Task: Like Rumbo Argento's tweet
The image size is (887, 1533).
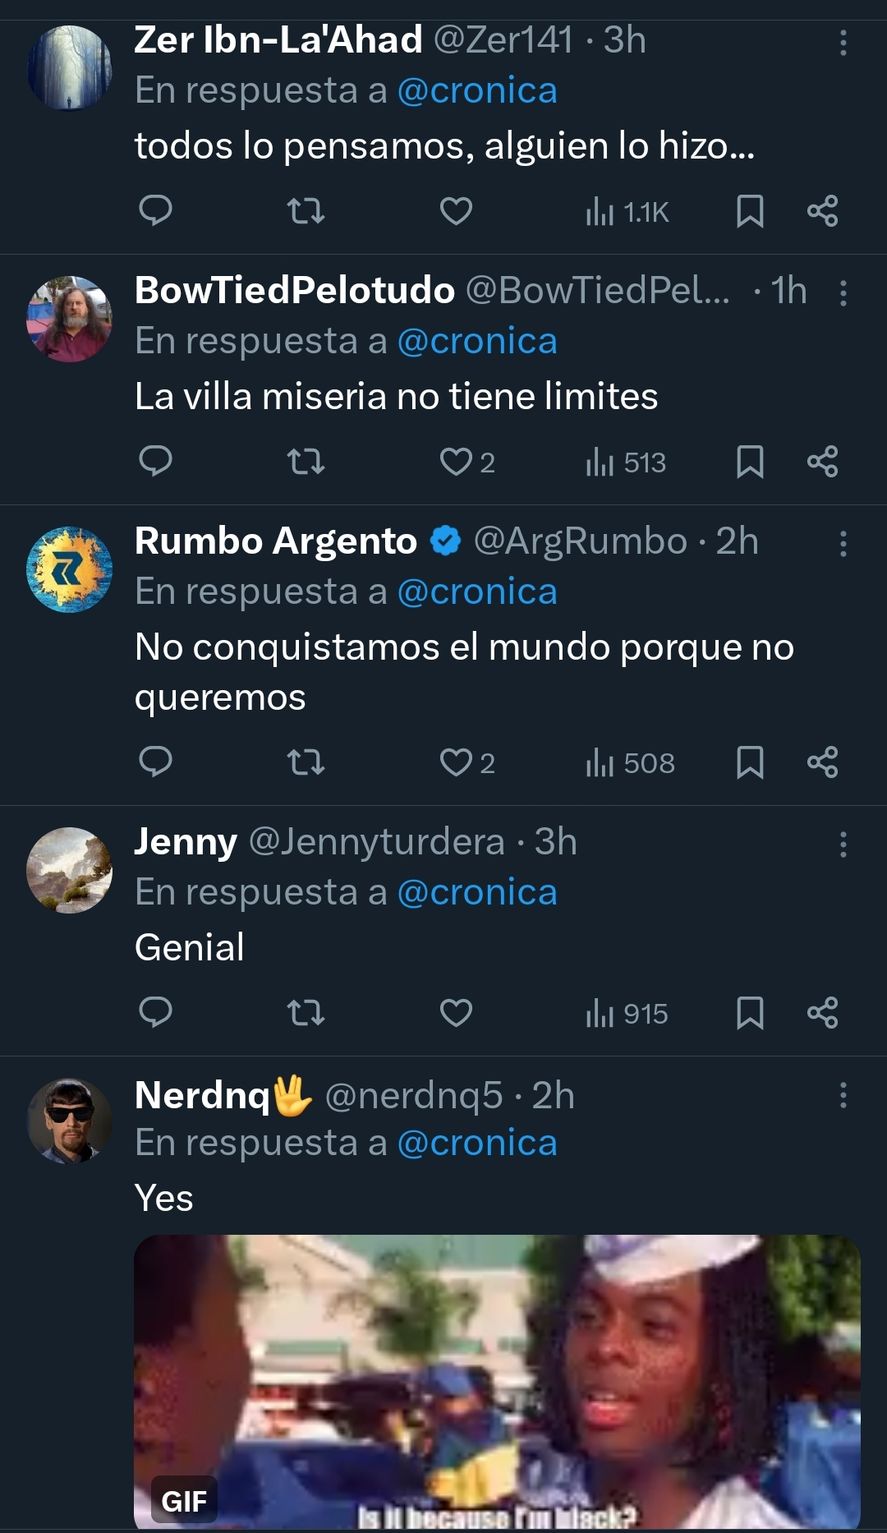Action: coord(456,764)
